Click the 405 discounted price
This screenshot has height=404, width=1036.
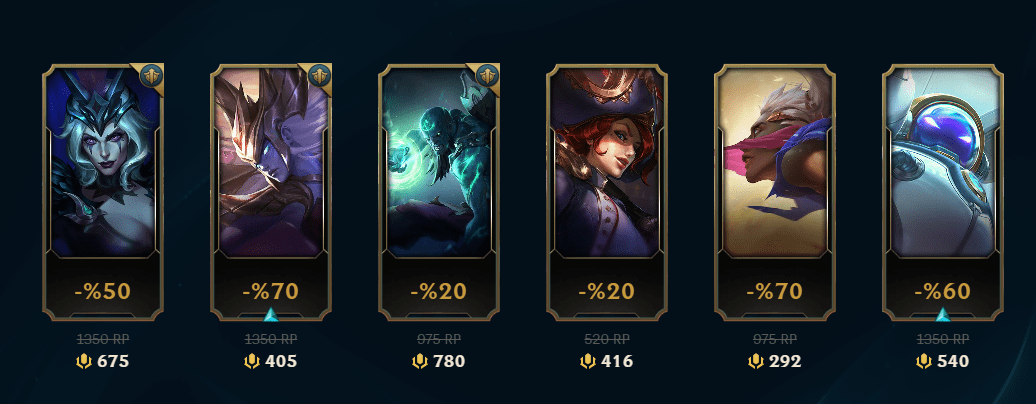click(x=281, y=362)
